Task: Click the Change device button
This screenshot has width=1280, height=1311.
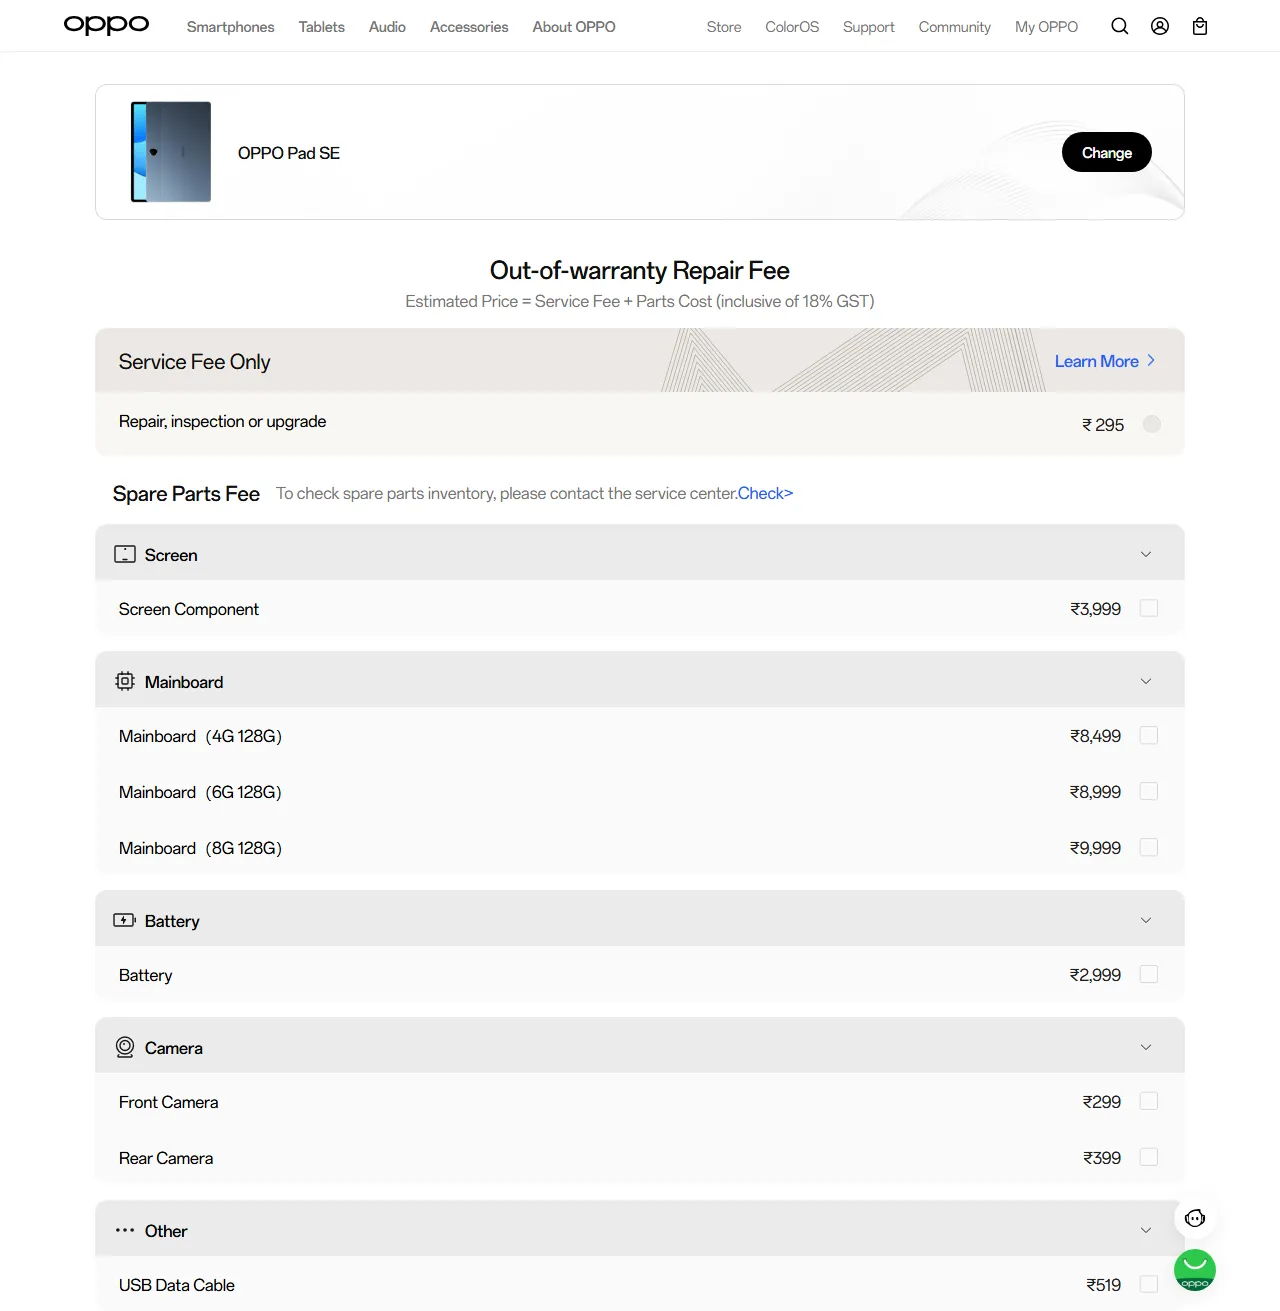Action: 1107,152
